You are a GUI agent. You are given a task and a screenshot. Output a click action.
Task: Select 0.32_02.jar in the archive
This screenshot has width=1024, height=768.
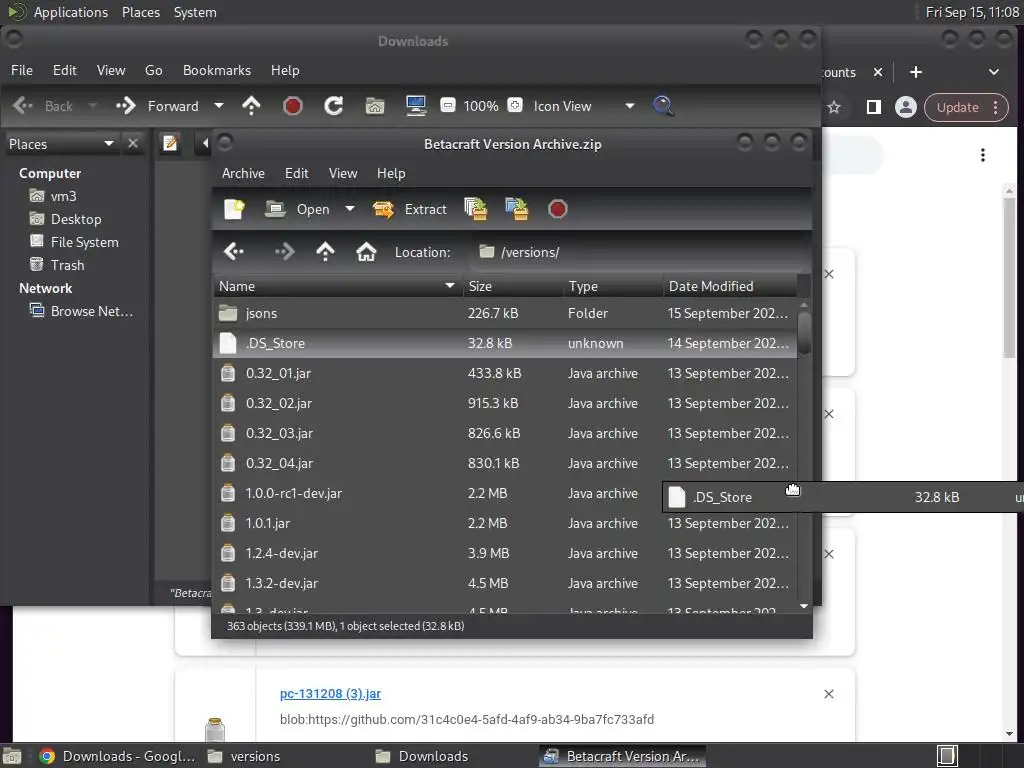(x=505, y=404)
